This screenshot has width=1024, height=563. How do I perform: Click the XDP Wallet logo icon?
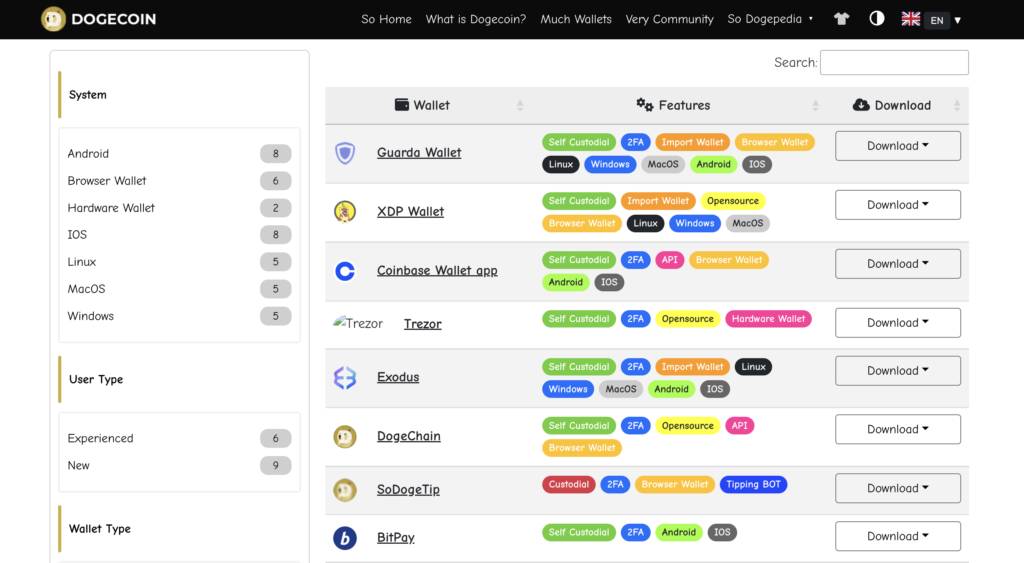(345, 212)
